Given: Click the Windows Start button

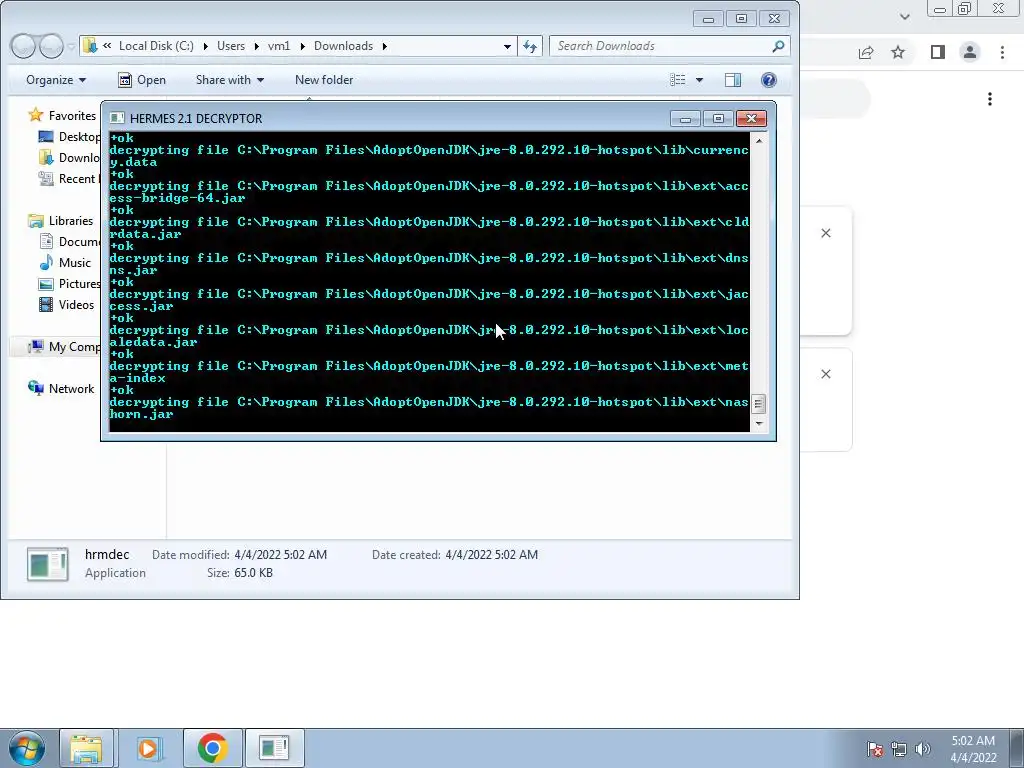Looking at the screenshot, I should point(27,748).
